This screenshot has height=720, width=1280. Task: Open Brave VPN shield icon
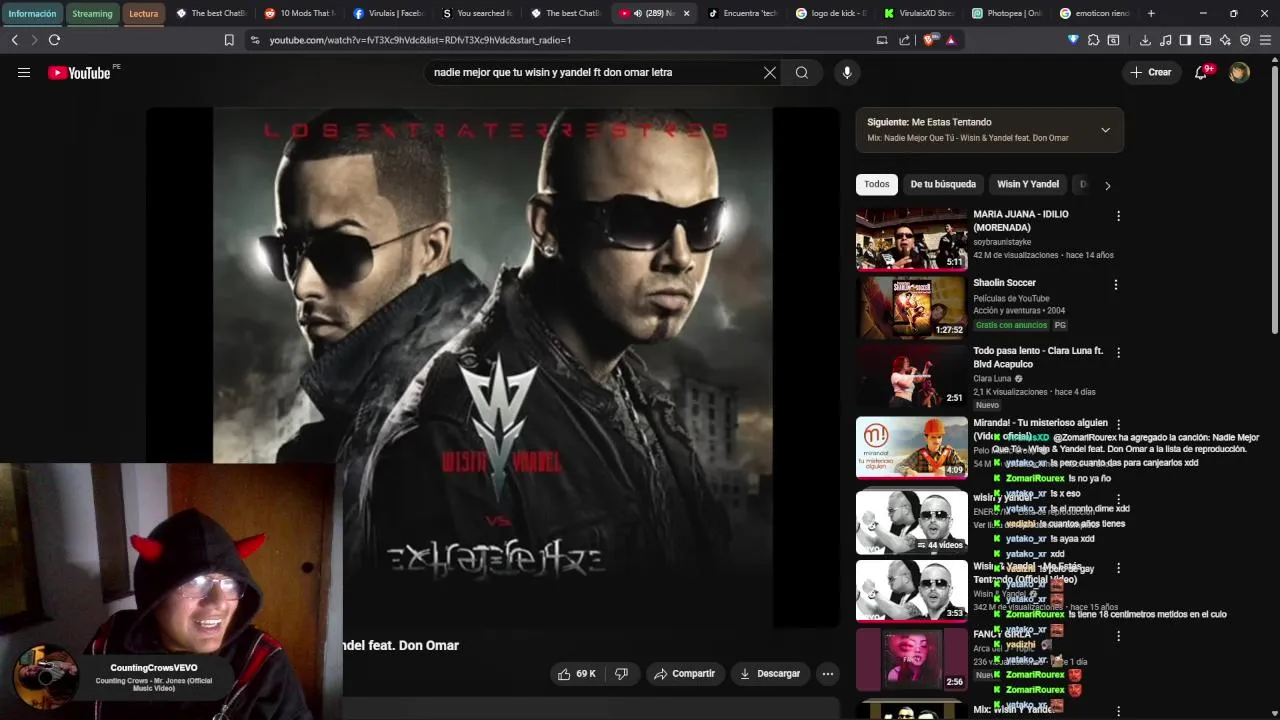(1245, 40)
